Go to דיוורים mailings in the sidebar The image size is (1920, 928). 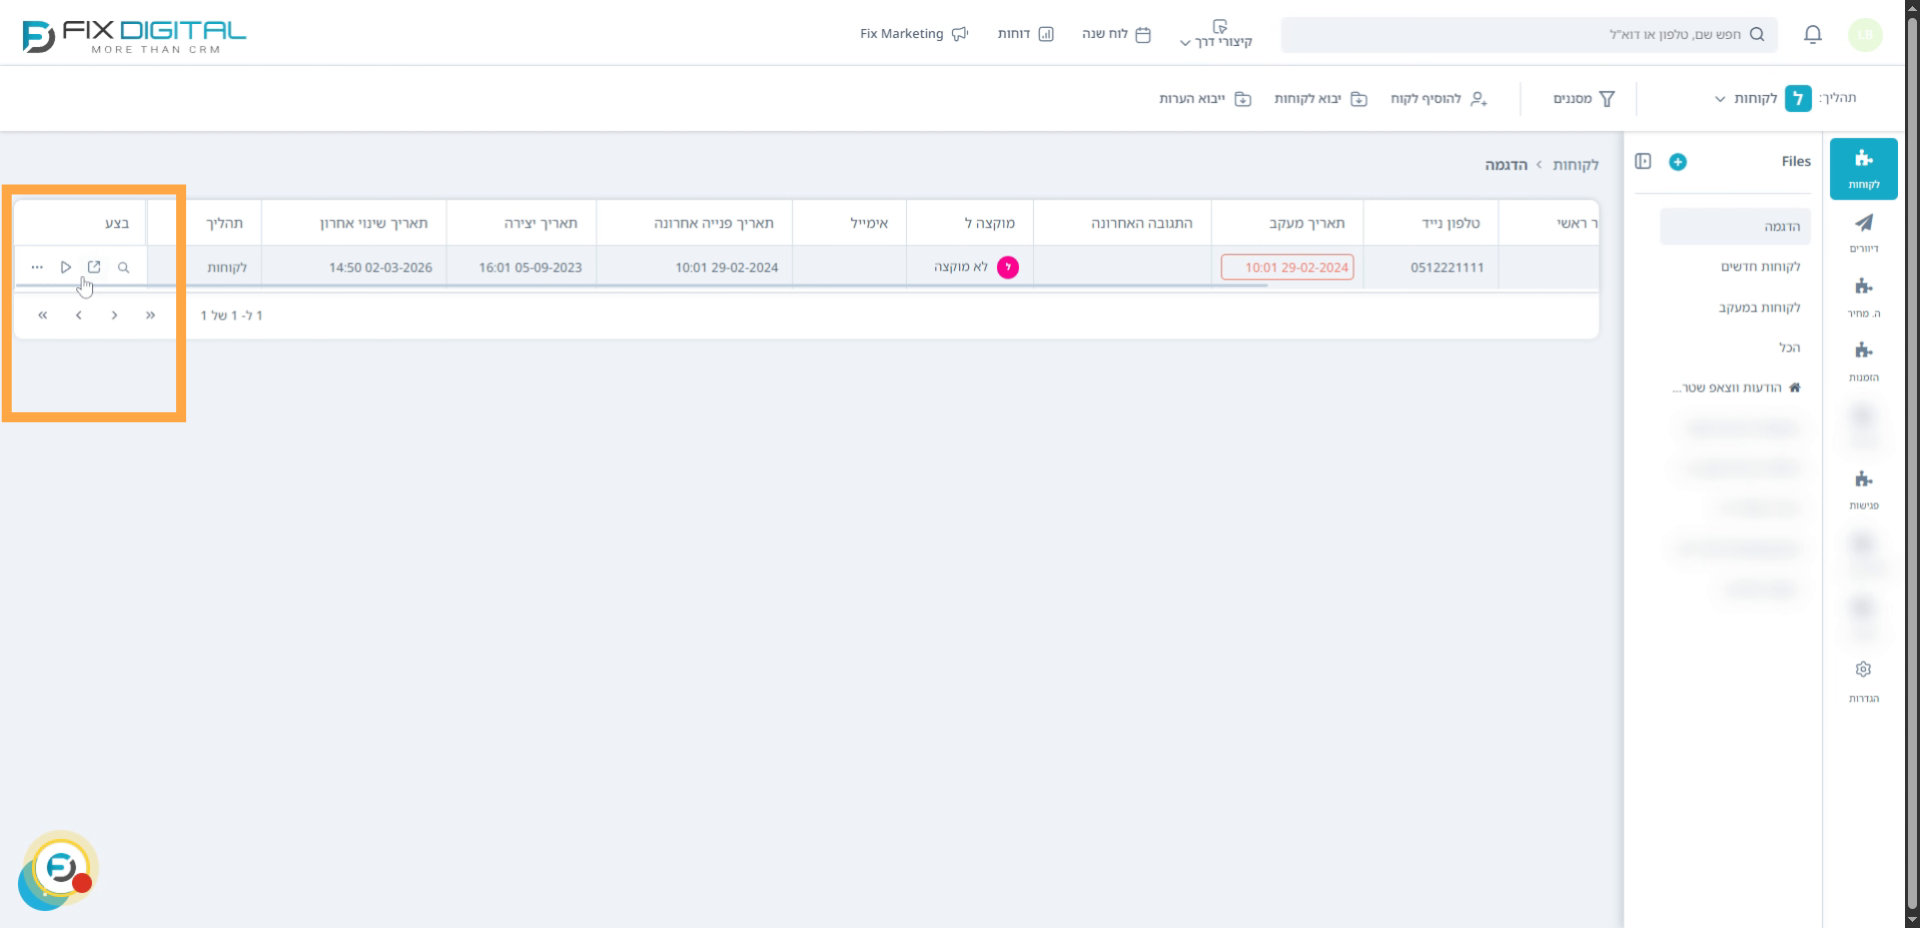[x=1863, y=232]
